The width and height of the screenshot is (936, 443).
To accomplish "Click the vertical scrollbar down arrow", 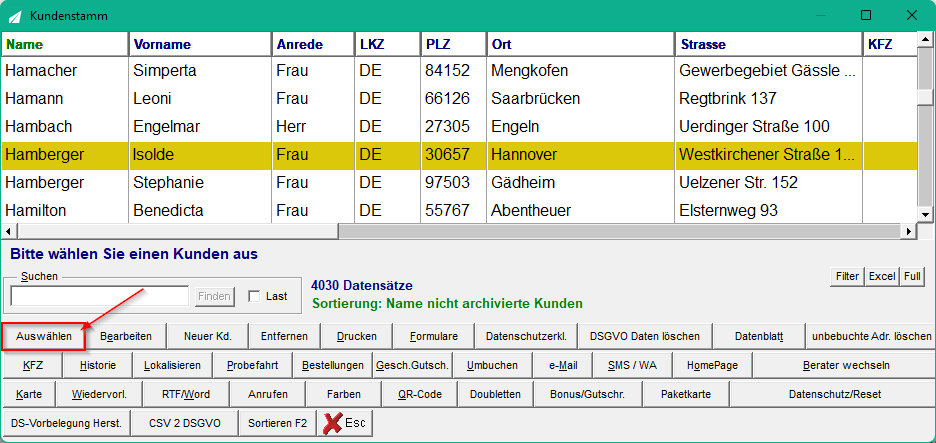I will [x=925, y=215].
